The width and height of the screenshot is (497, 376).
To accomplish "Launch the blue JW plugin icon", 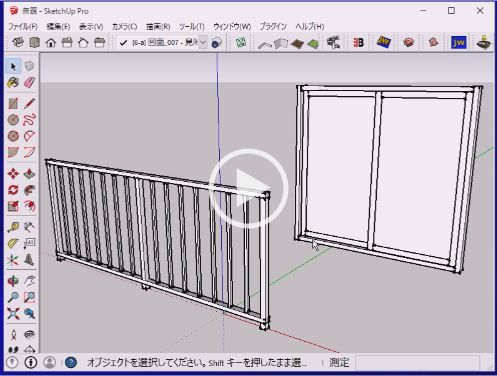I will coord(459,42).
